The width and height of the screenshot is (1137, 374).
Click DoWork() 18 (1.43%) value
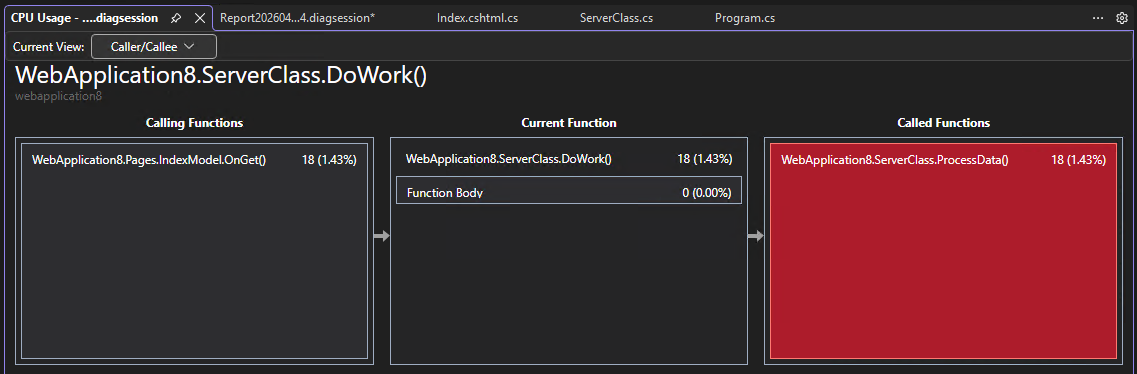[704, 159]
